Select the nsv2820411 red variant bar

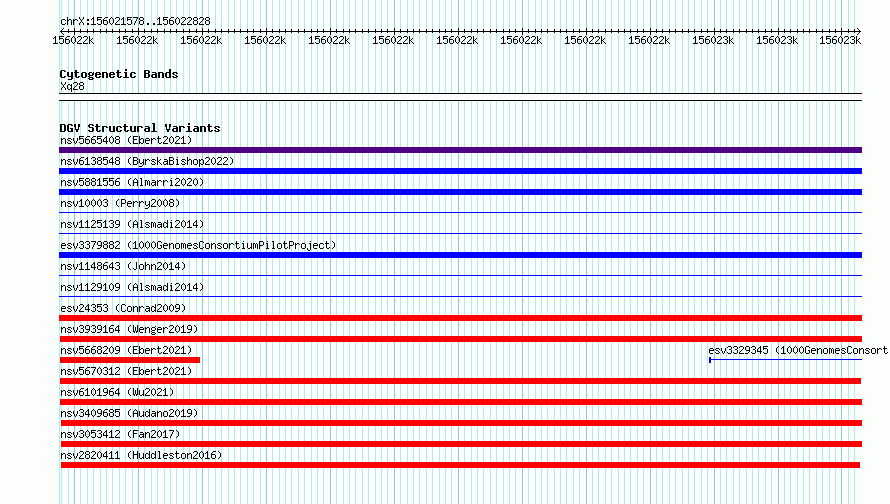coord(460,465)
